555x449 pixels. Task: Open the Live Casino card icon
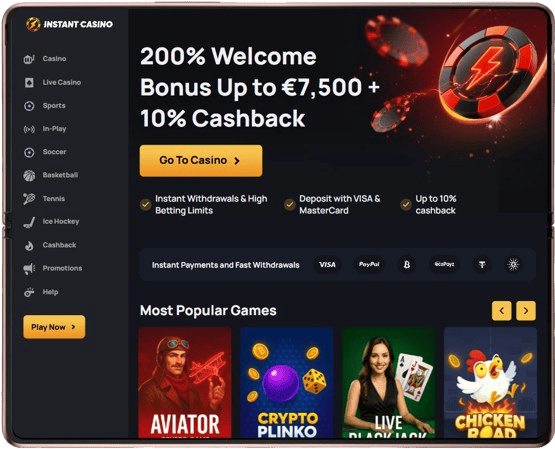(x=29, y=82)
